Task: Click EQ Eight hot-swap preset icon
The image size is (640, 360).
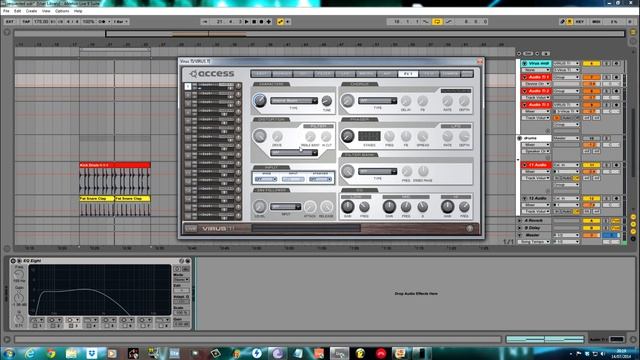Action: (182, 260)
